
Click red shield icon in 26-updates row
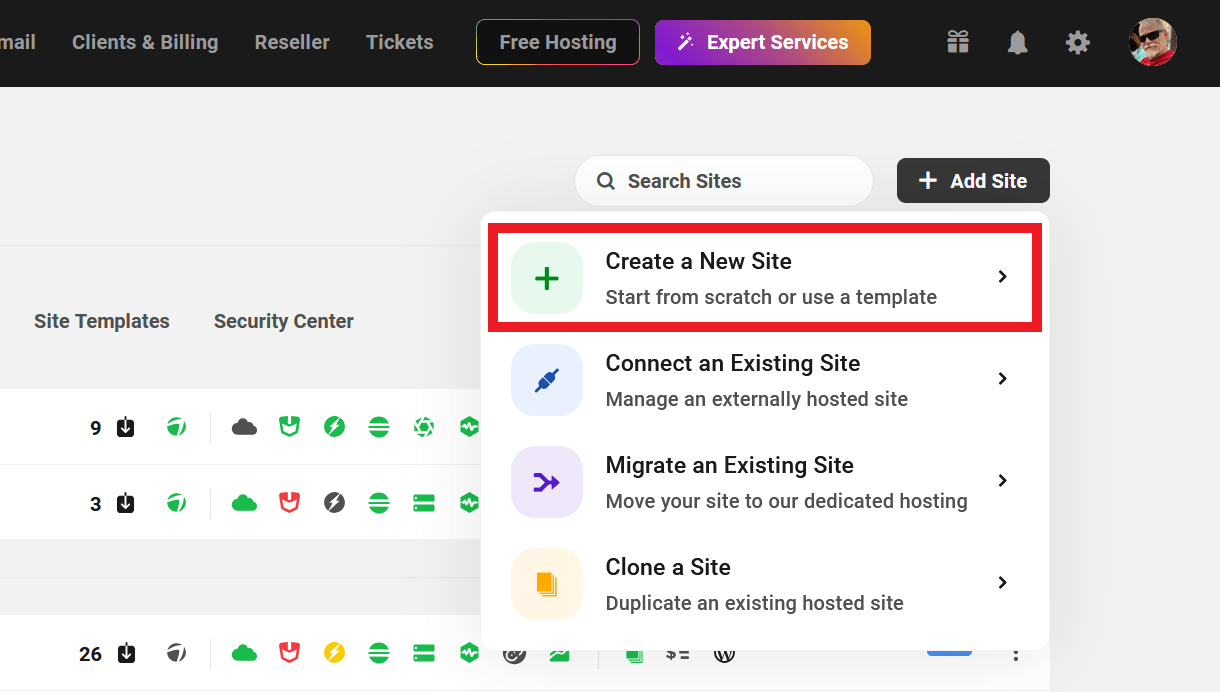(x=290, y=653)
